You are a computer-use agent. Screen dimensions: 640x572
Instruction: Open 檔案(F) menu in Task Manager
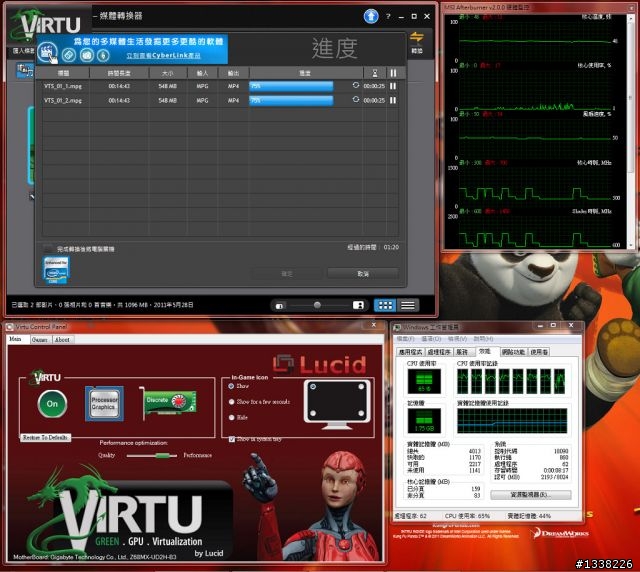[406, 339]
